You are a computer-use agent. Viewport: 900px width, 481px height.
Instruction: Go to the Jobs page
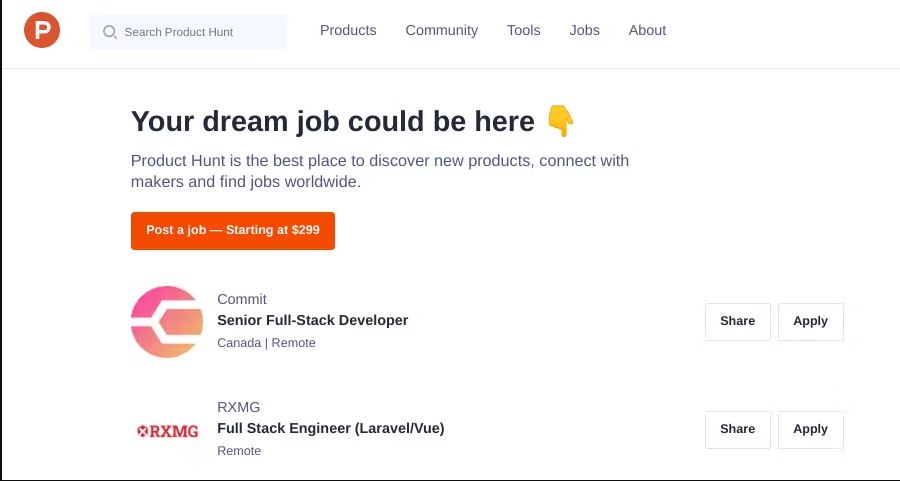[x=584, y=30]
